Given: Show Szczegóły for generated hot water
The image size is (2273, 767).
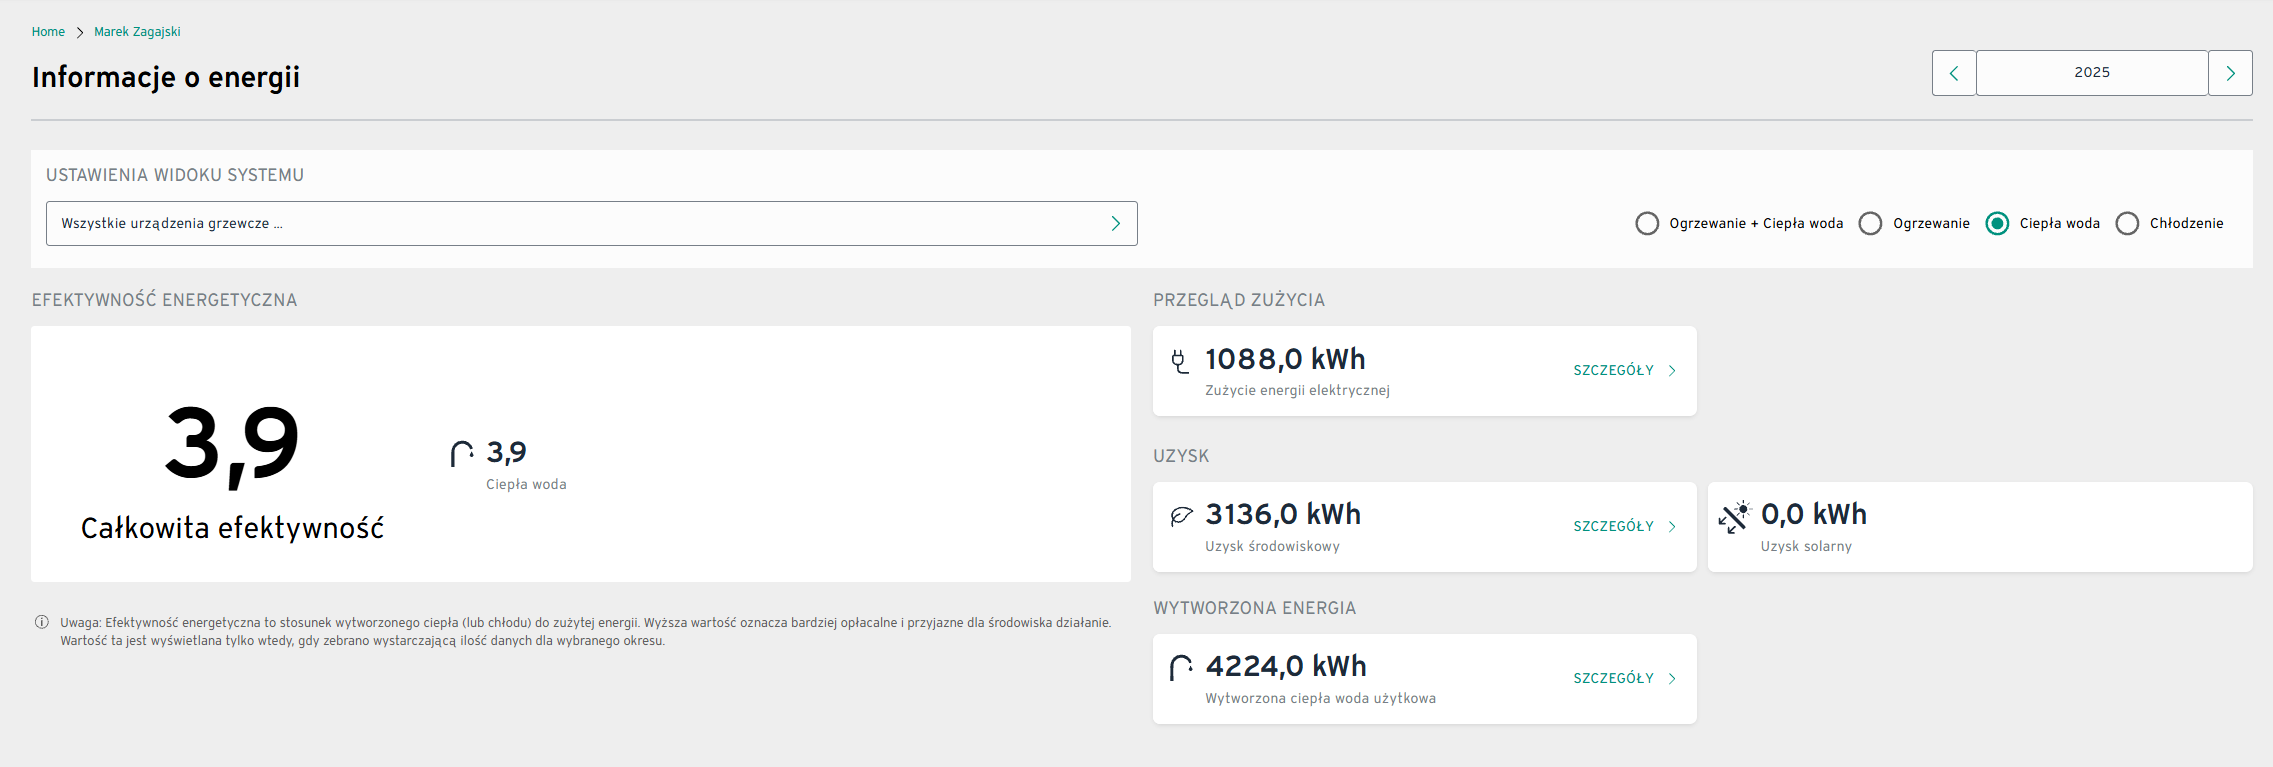Looking at the screenshot, I should [1623, 678].
